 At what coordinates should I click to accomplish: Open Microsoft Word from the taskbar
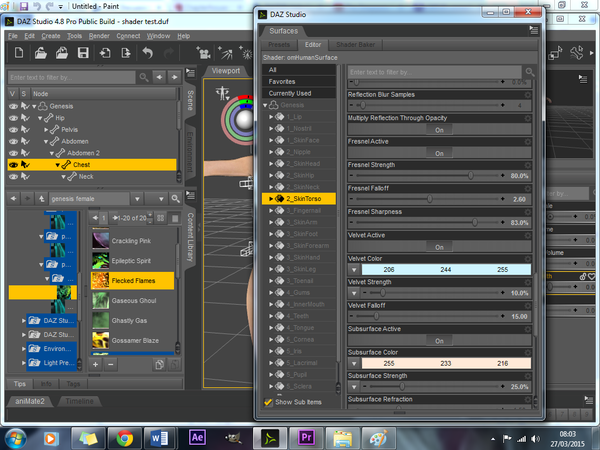tap(159, 439)
